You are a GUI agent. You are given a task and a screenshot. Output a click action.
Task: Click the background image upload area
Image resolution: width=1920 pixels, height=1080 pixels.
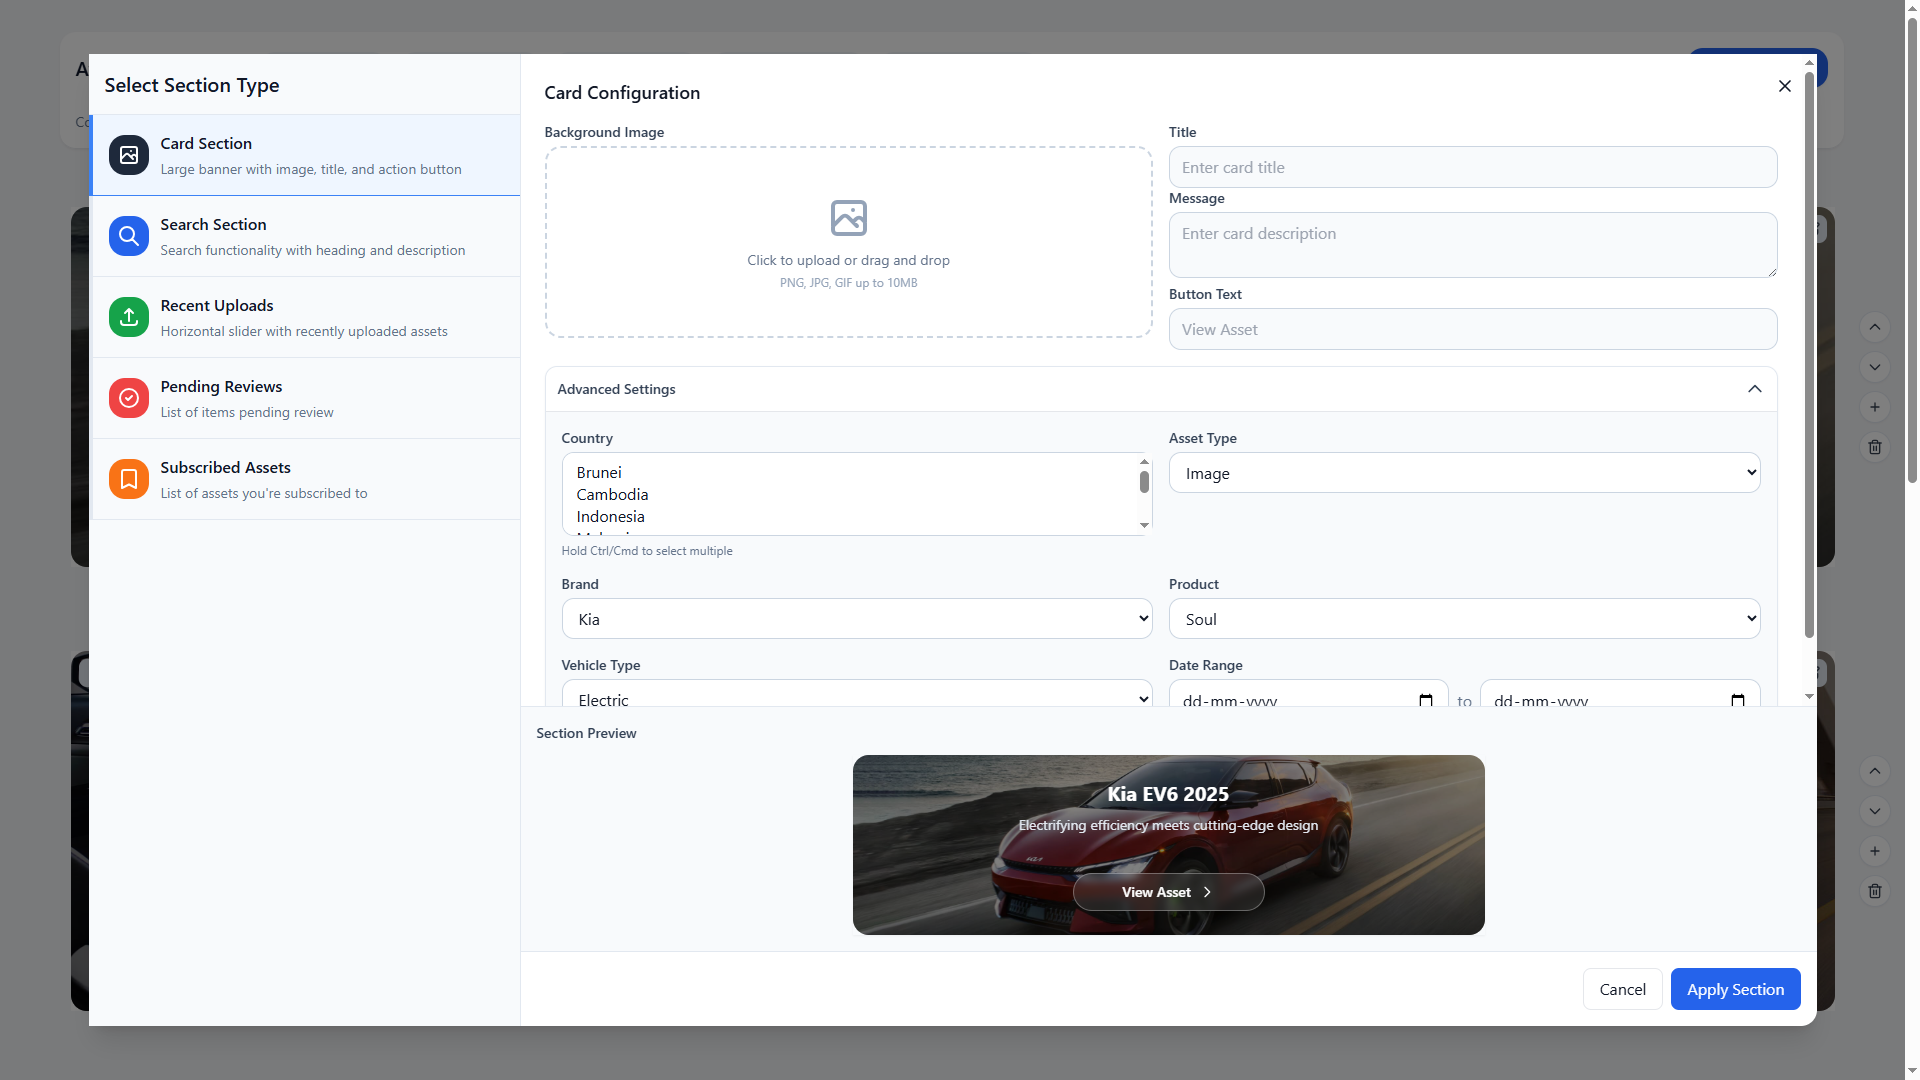coord(849,242)
